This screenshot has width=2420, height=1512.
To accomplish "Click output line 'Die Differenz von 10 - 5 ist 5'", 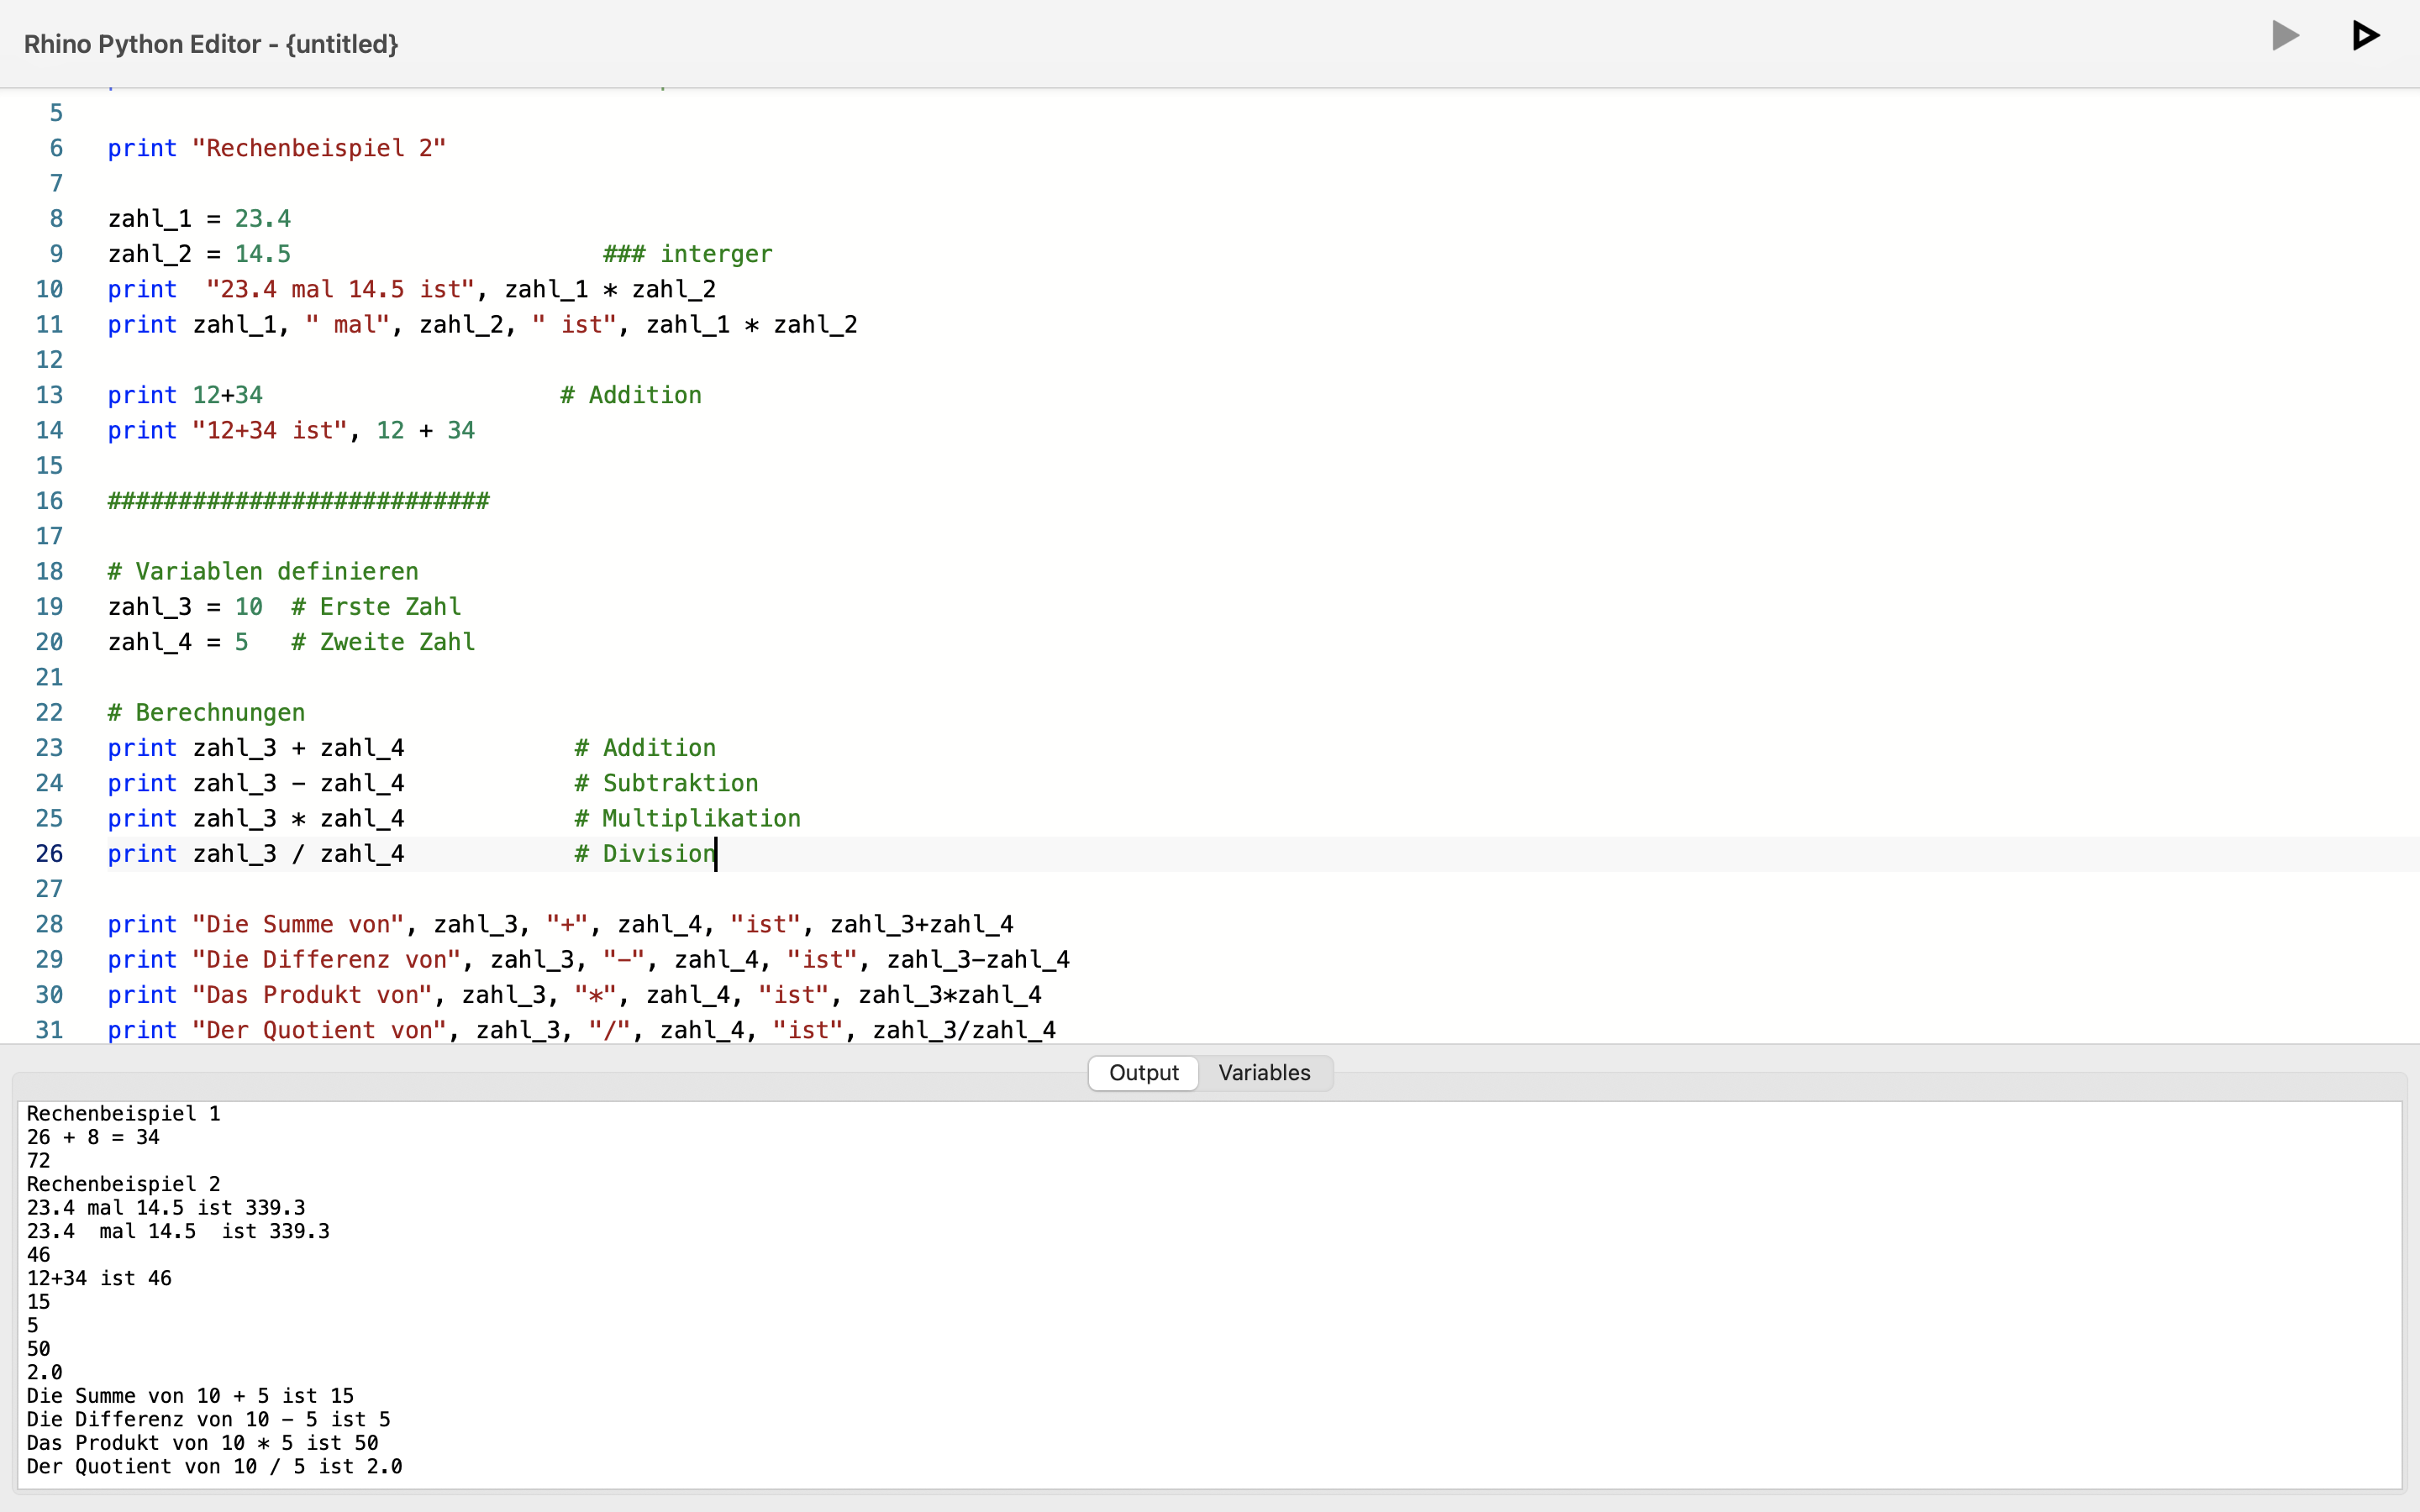I will pos(208,1419).
